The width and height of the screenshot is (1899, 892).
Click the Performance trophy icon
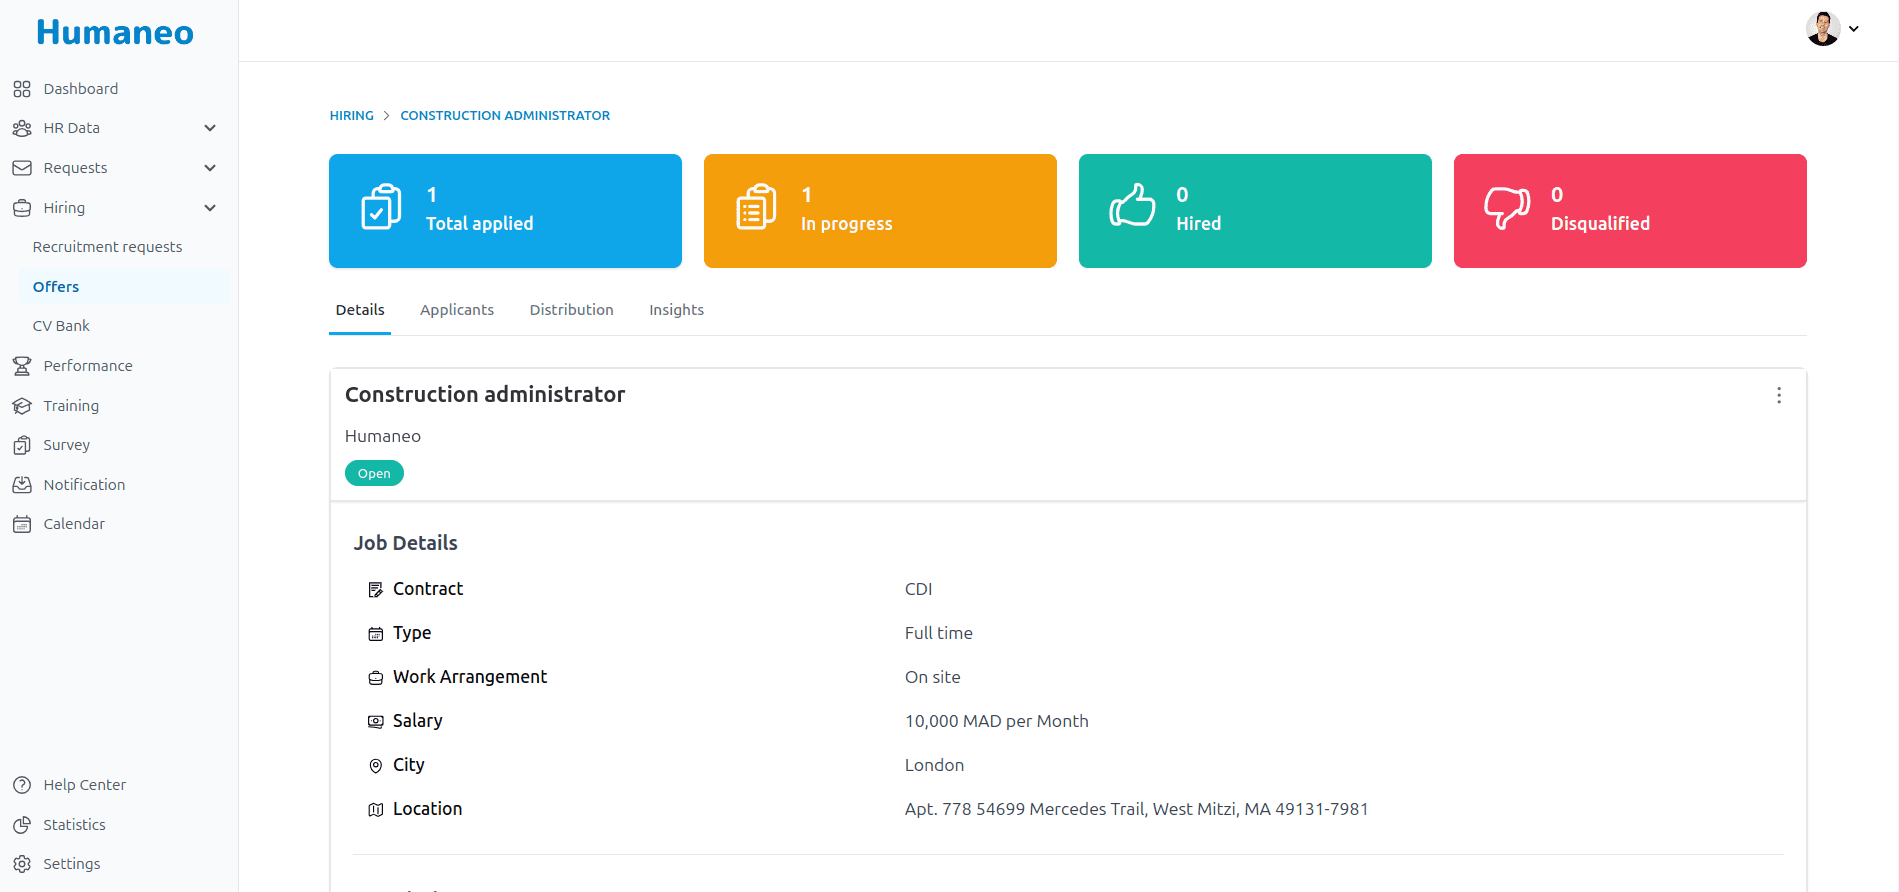[22, 366]
